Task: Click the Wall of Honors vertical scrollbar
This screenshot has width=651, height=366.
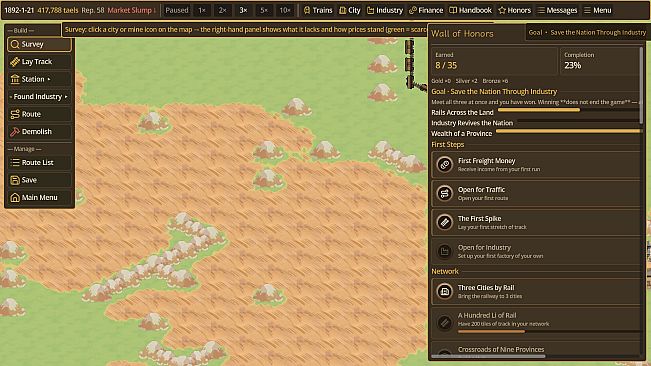Action: pos(641,85)
